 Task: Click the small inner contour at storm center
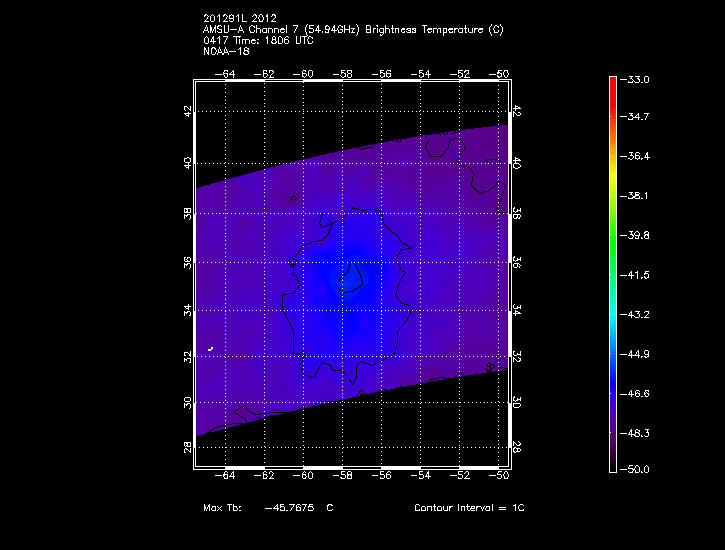(x=351, y=277)
